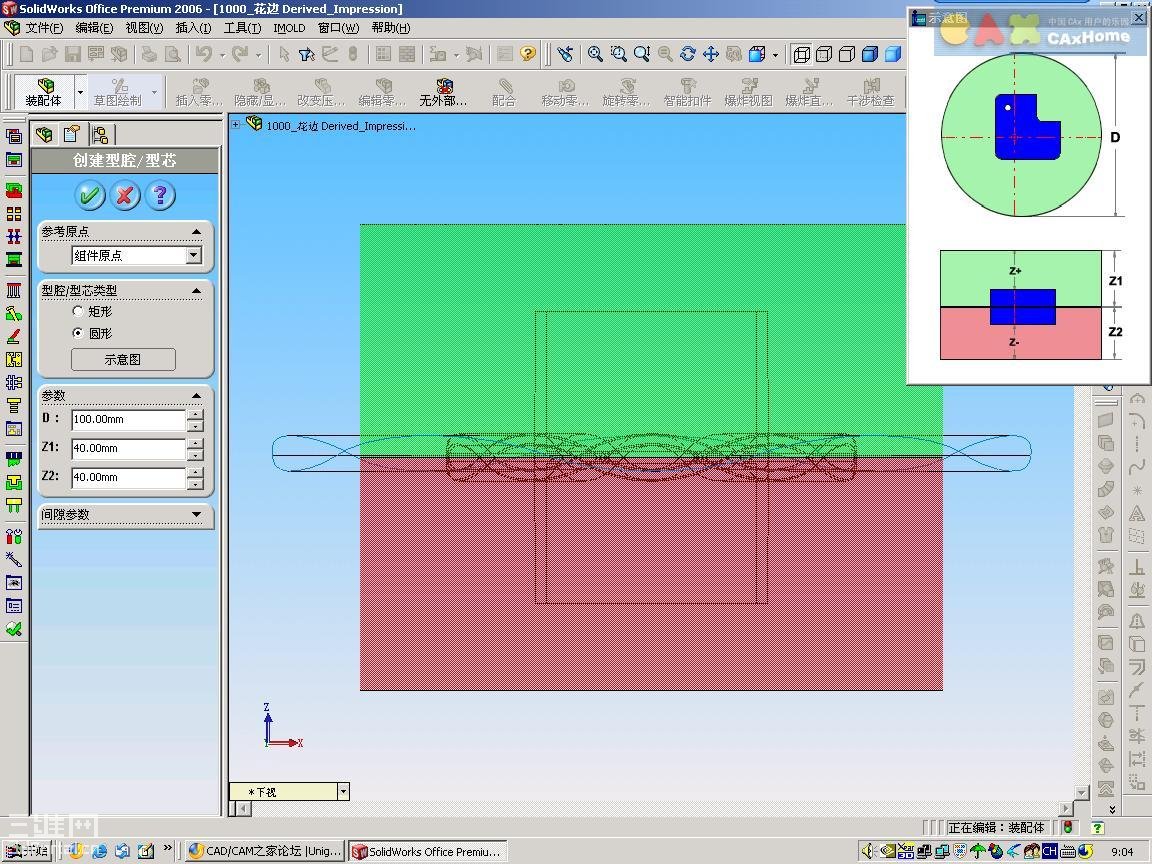Screen dimensions: 1152x864
Task: Expand the 间隙参数 clearance section
Action: (x=196, y=514)
